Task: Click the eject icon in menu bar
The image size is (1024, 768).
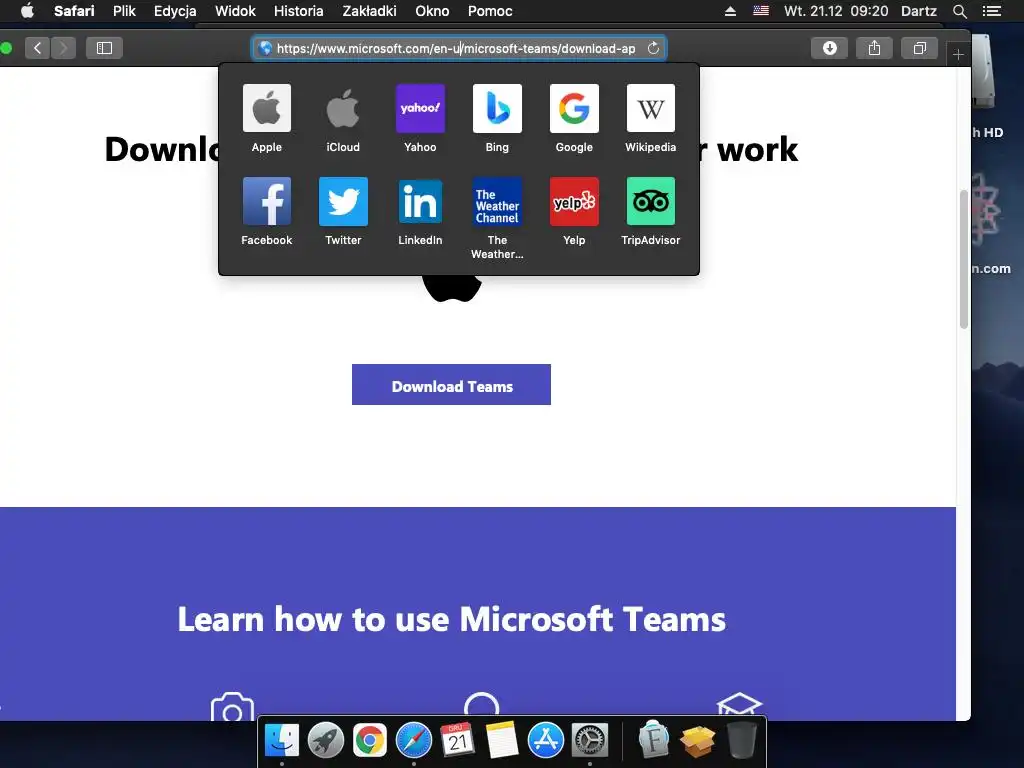Action: 730,11
